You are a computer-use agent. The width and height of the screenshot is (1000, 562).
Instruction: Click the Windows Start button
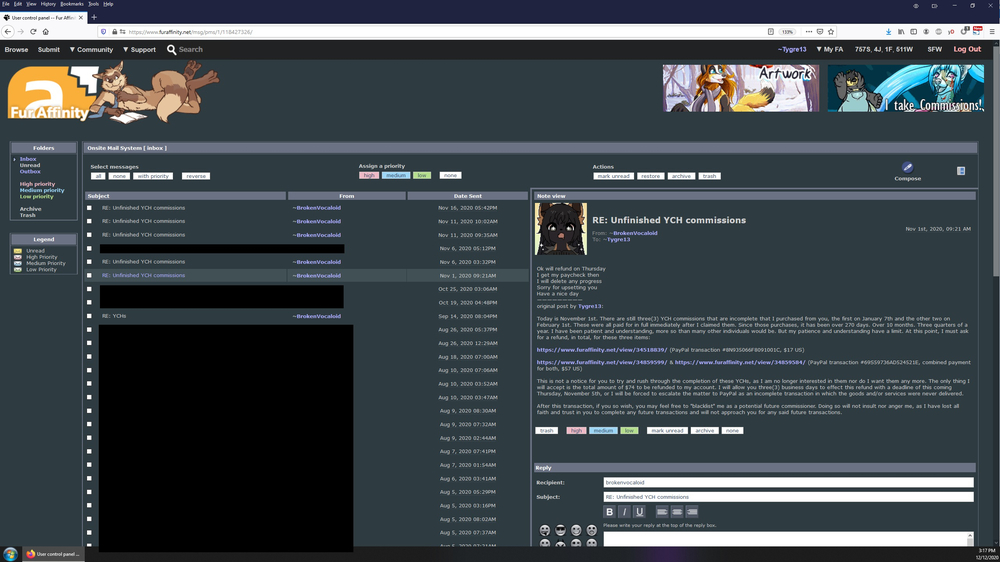click(x=10, y=554)
